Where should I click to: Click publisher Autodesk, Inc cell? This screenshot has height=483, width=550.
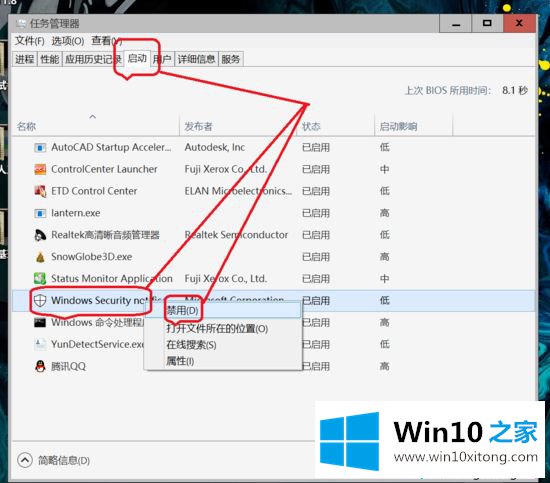pos(215,148)
